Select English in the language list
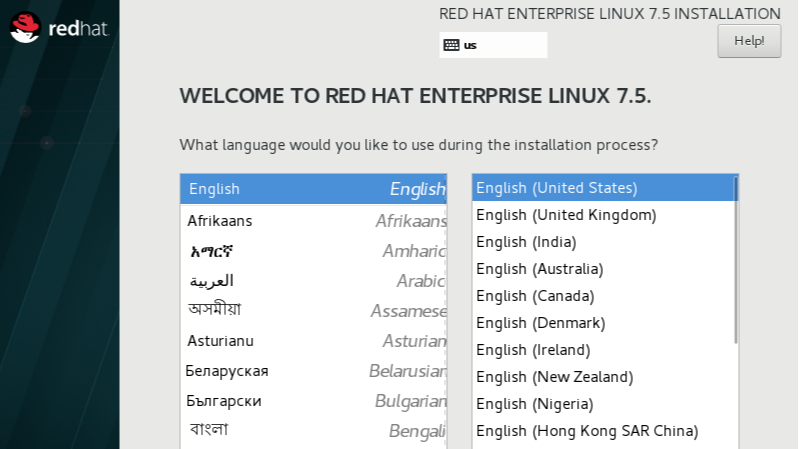The height and width of the screenshot is (449, 799). (x=313, y=189)
